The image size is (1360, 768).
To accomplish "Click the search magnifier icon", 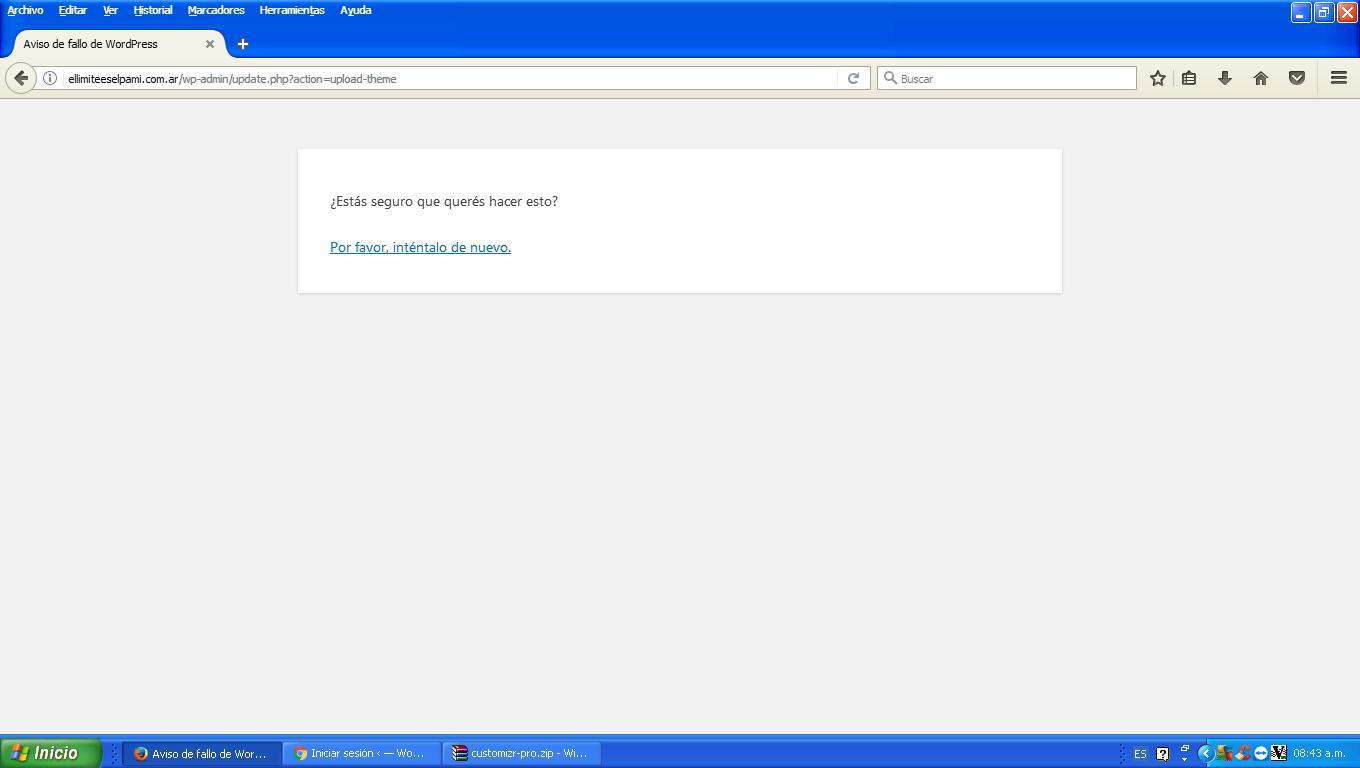I will (890, 78).
